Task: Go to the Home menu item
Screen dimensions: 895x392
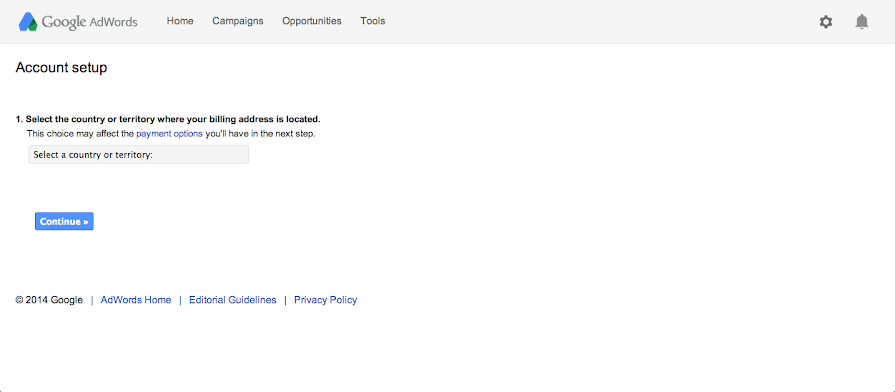Action: (180, 21)
